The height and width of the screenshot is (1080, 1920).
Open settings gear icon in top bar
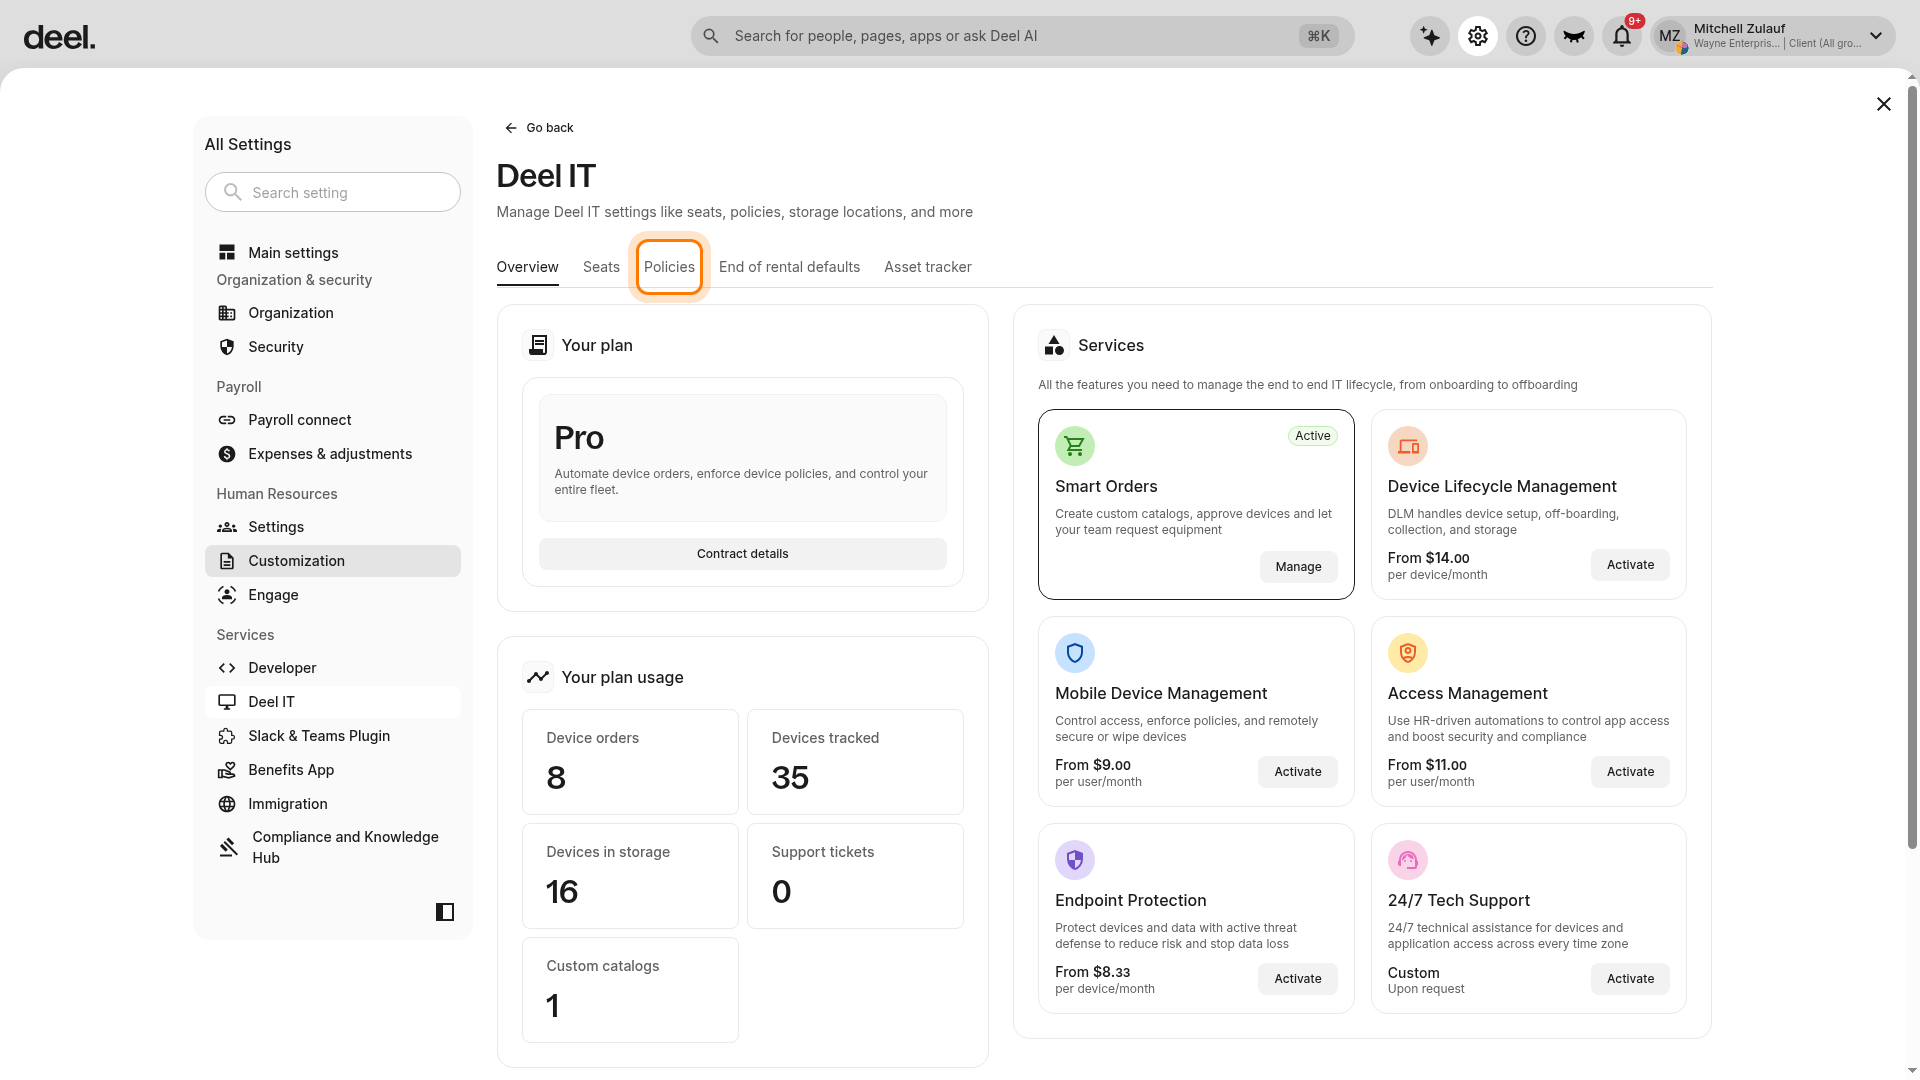coord(1478,36)
